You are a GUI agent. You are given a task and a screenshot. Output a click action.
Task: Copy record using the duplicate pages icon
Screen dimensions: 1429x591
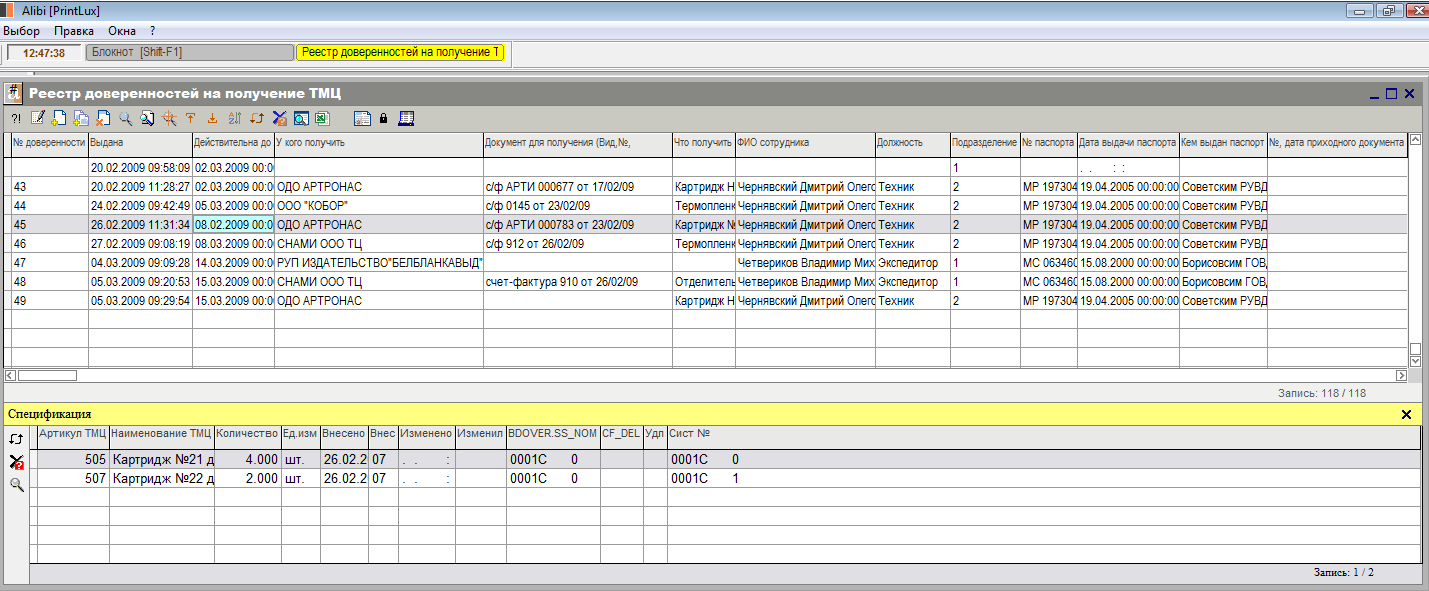coord(80,119)
